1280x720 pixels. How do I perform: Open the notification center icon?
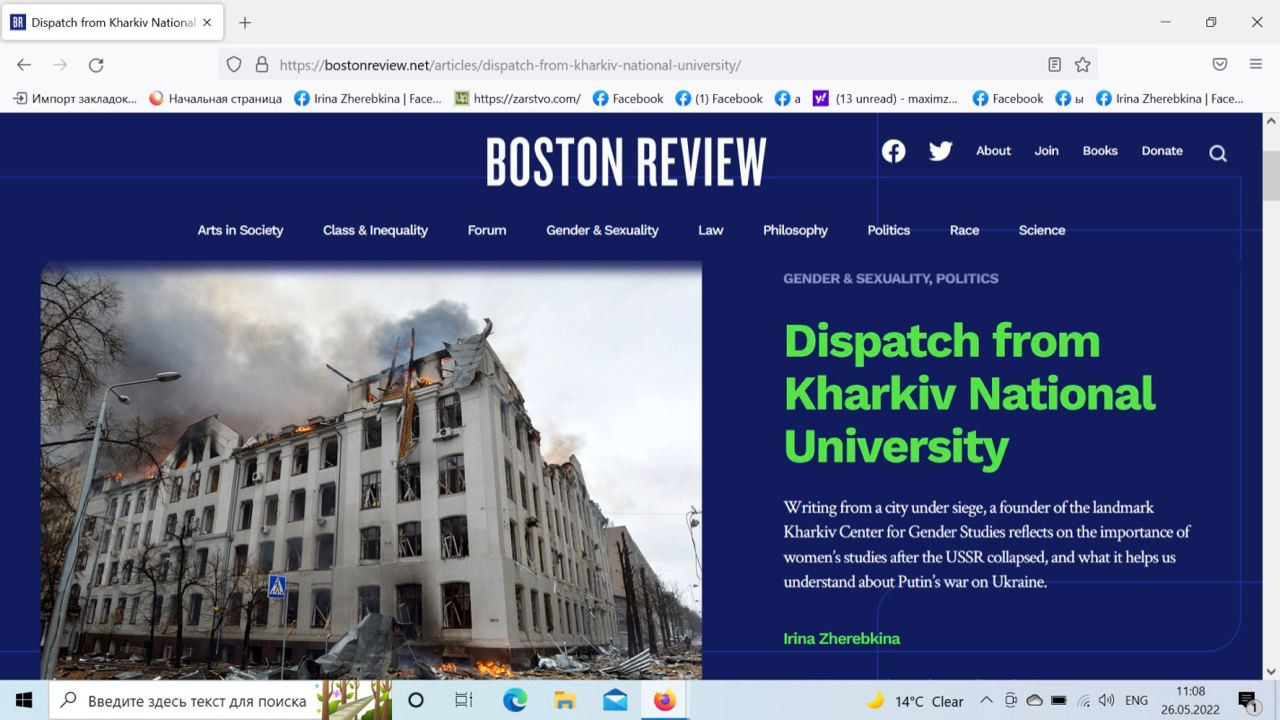tap(1248, 701)
